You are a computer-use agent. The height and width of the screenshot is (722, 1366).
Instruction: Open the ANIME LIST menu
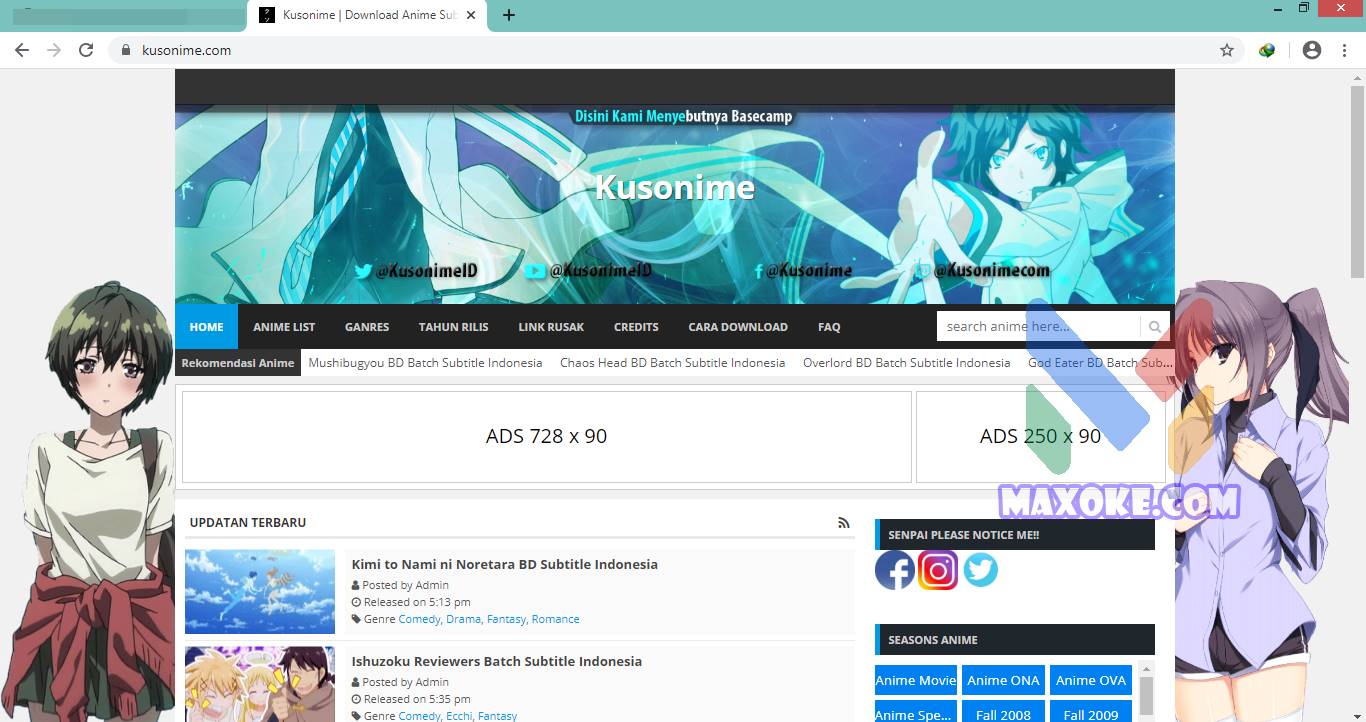(284, 327)
